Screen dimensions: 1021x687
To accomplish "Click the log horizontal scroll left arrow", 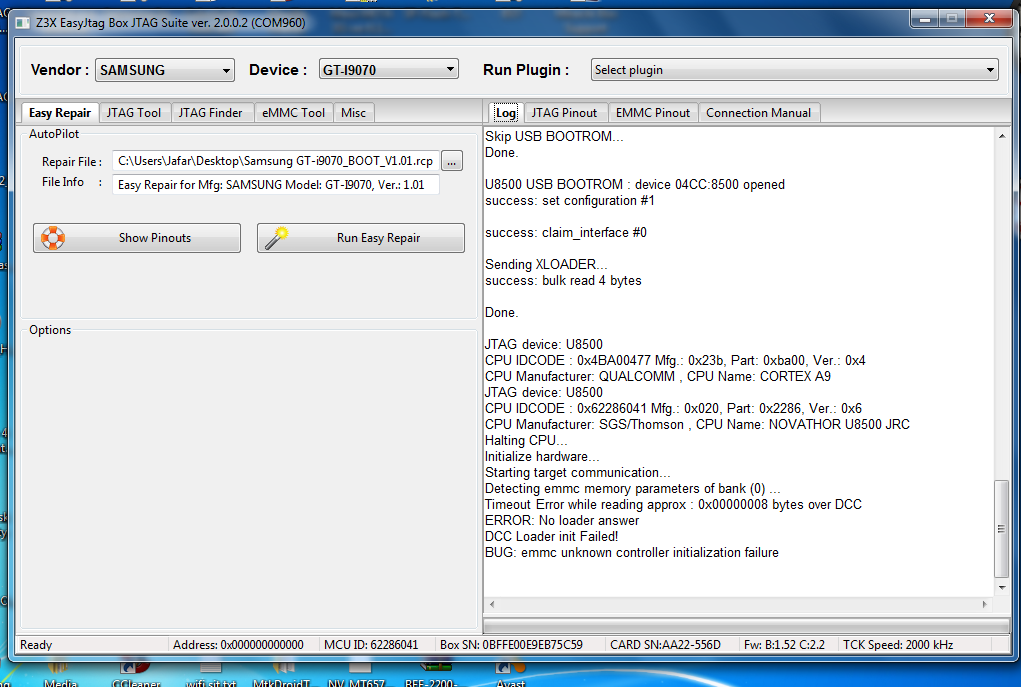I will [x=492, y=604].
